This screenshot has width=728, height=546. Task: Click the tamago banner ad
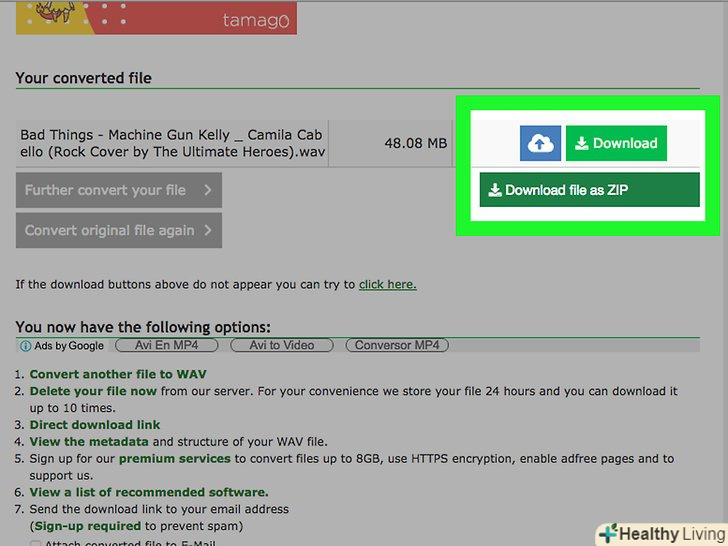[x=156, y=18]
